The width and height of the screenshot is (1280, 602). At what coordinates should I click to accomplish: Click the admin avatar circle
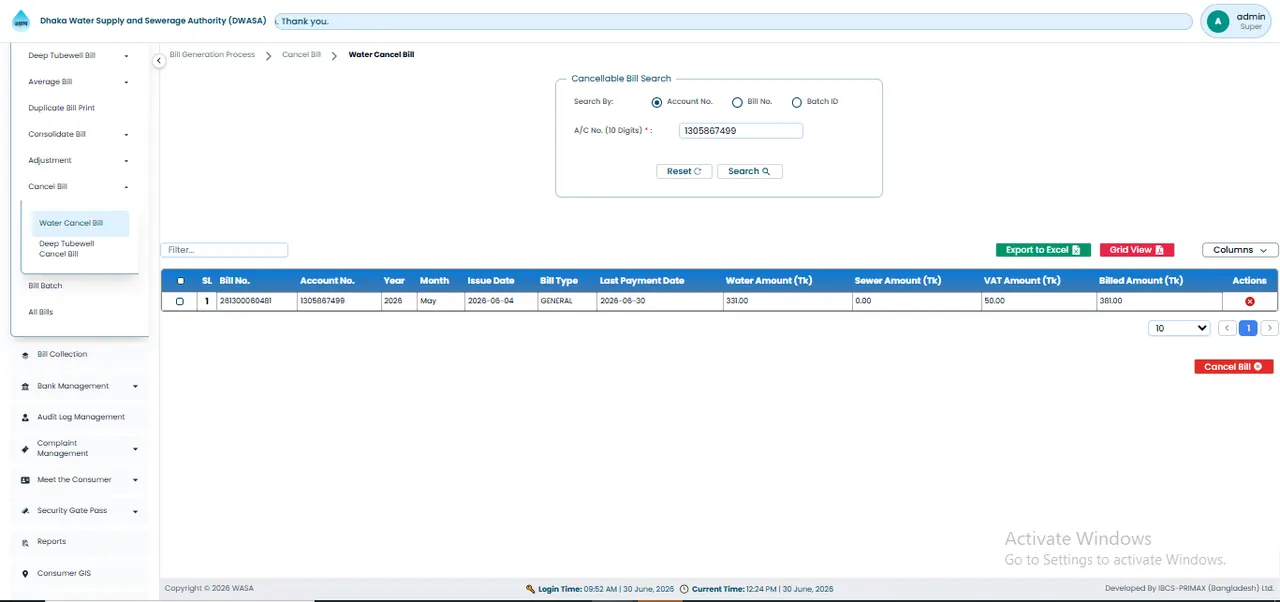1217,21
